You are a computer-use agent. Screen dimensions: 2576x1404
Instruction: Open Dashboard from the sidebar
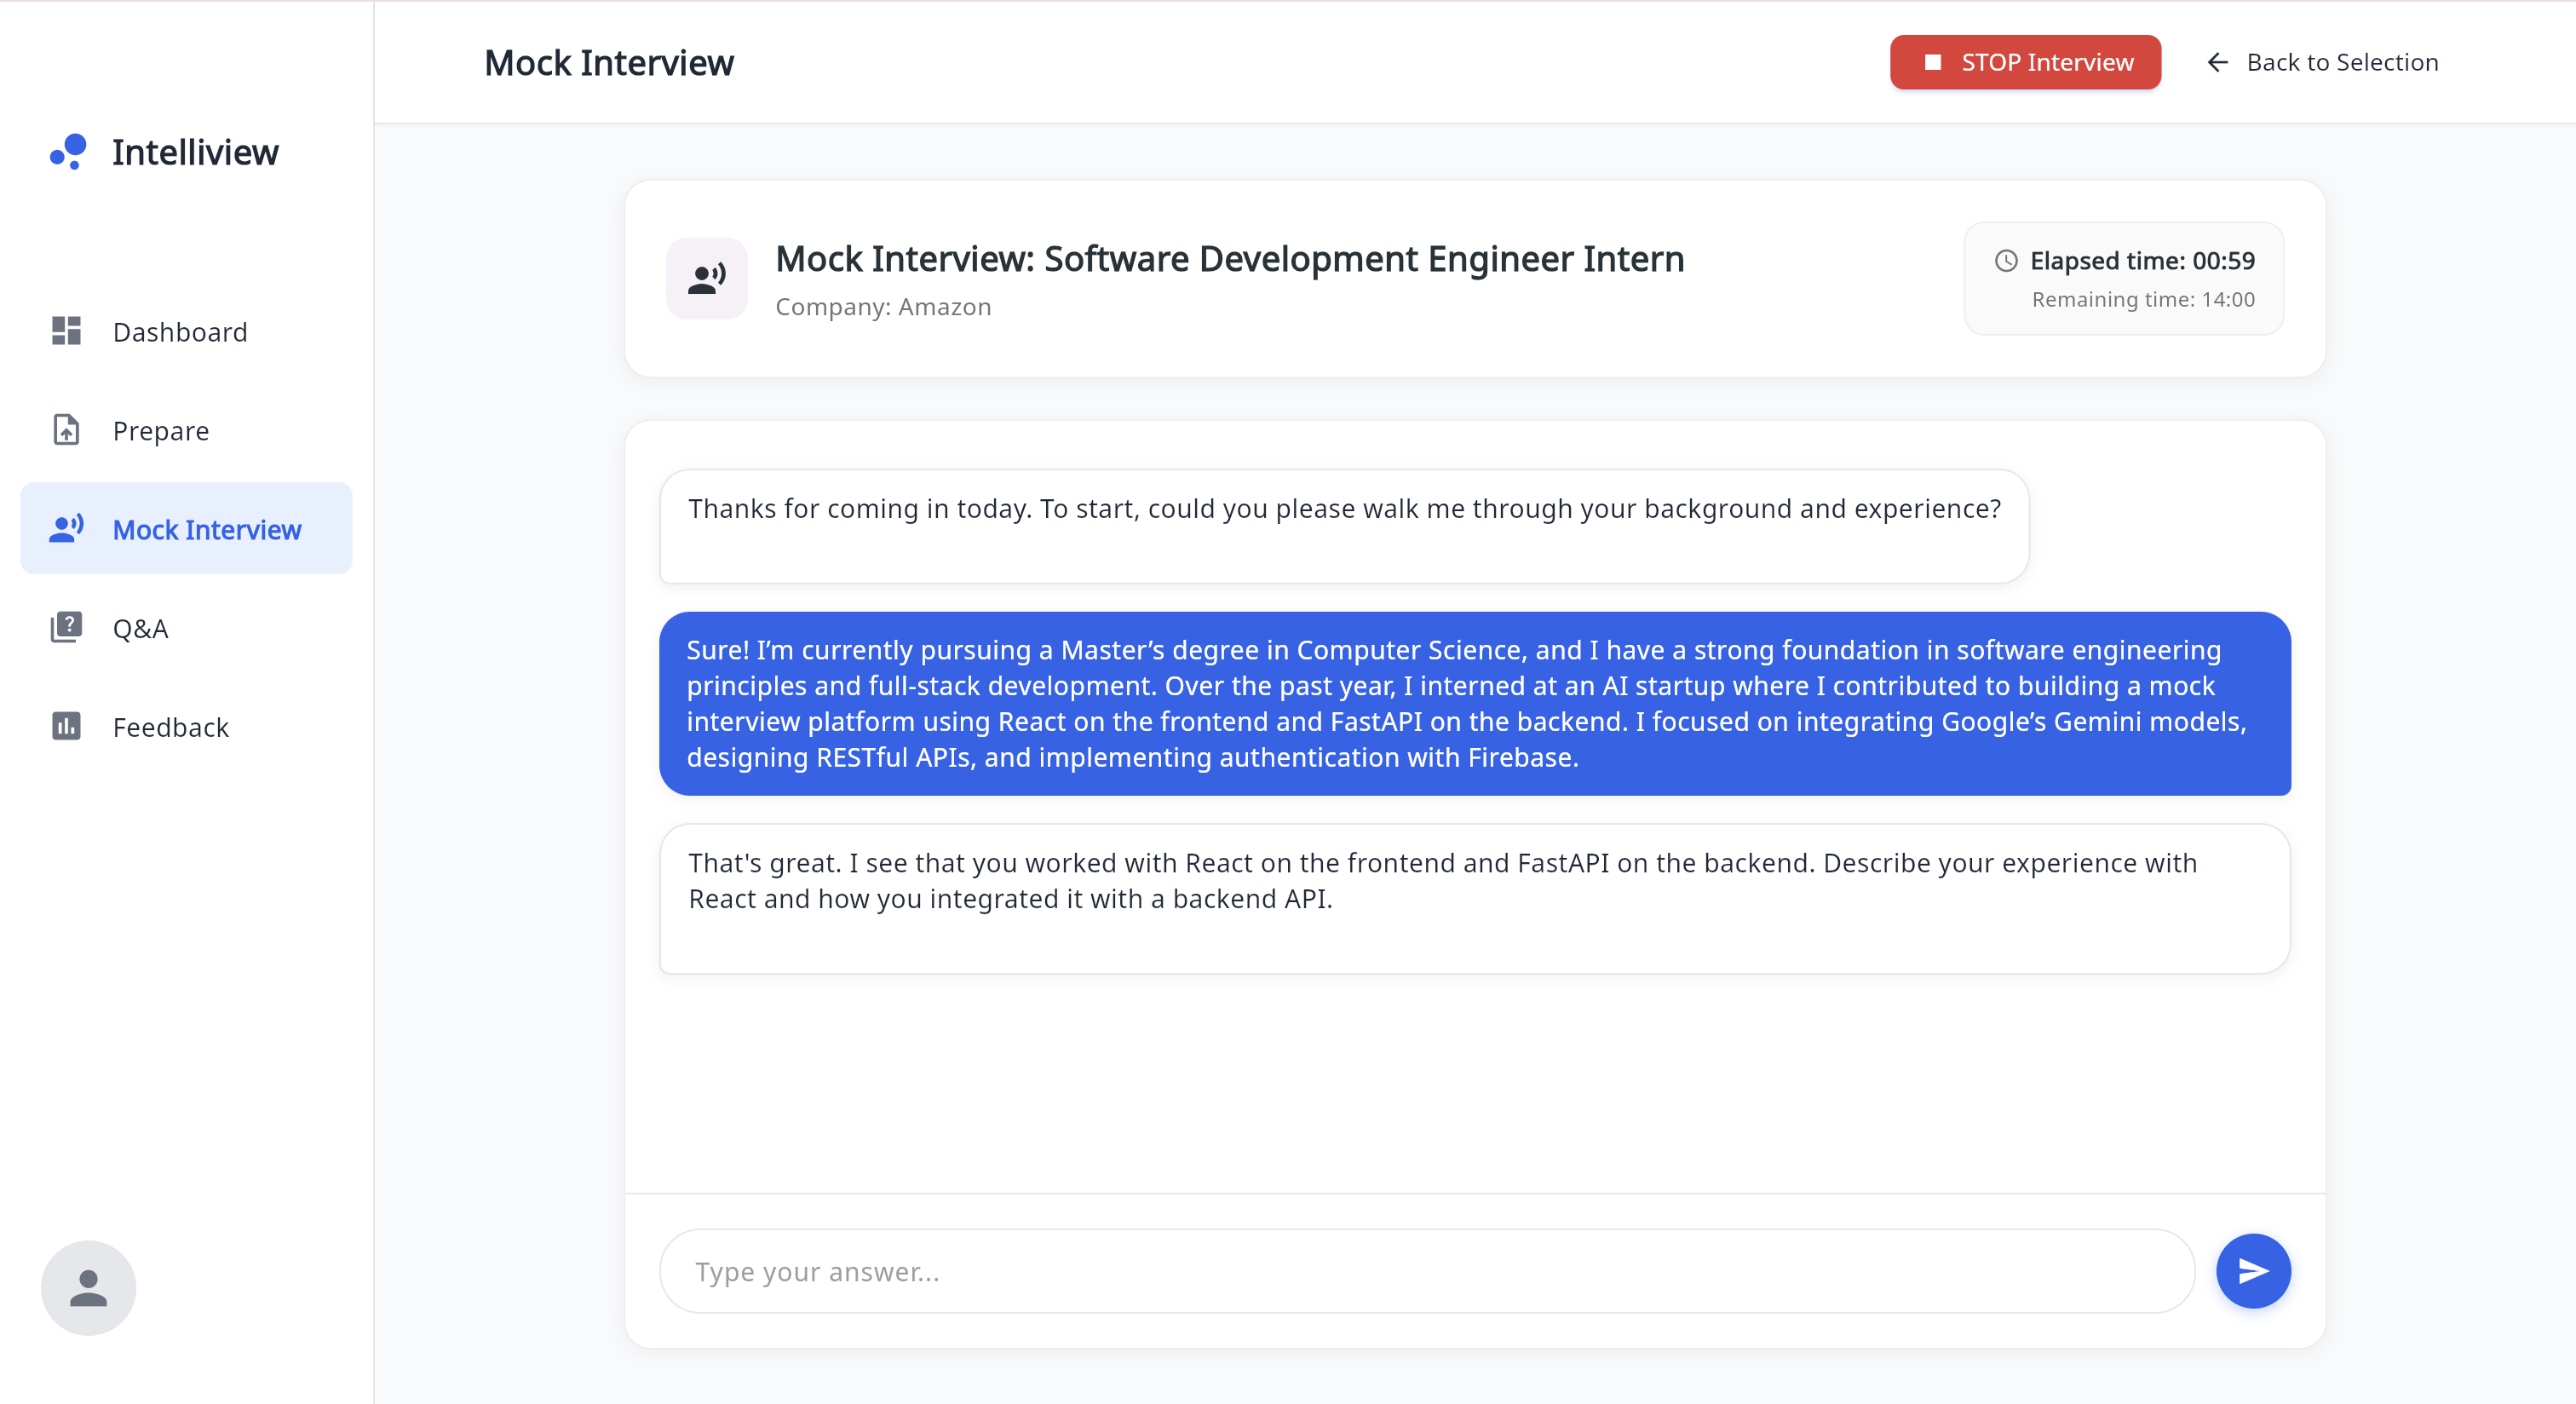point(180,332)
